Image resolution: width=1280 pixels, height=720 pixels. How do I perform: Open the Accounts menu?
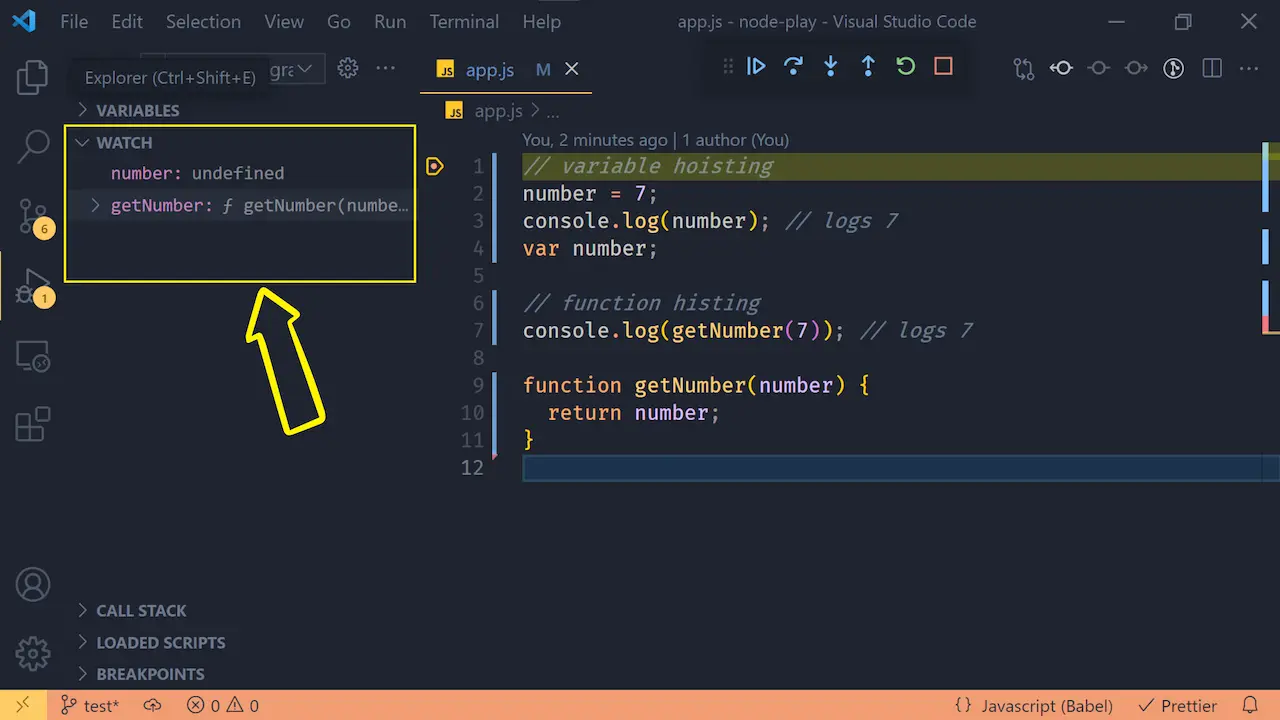[x=33, y=584]
